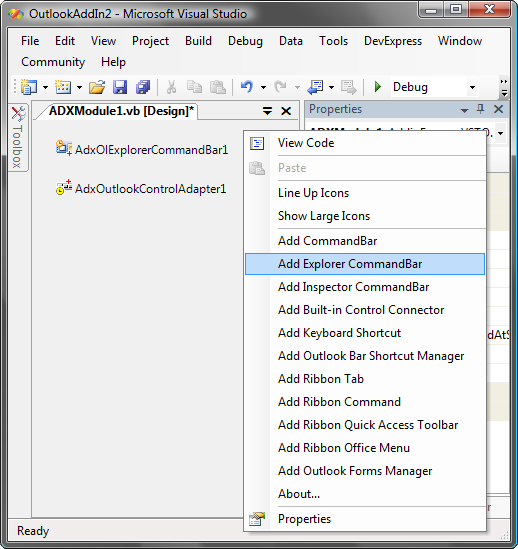Choose Add Outlook Bar Shortcut Manager entry
This screenshot has height=549, width=518.
pos(365,356)
